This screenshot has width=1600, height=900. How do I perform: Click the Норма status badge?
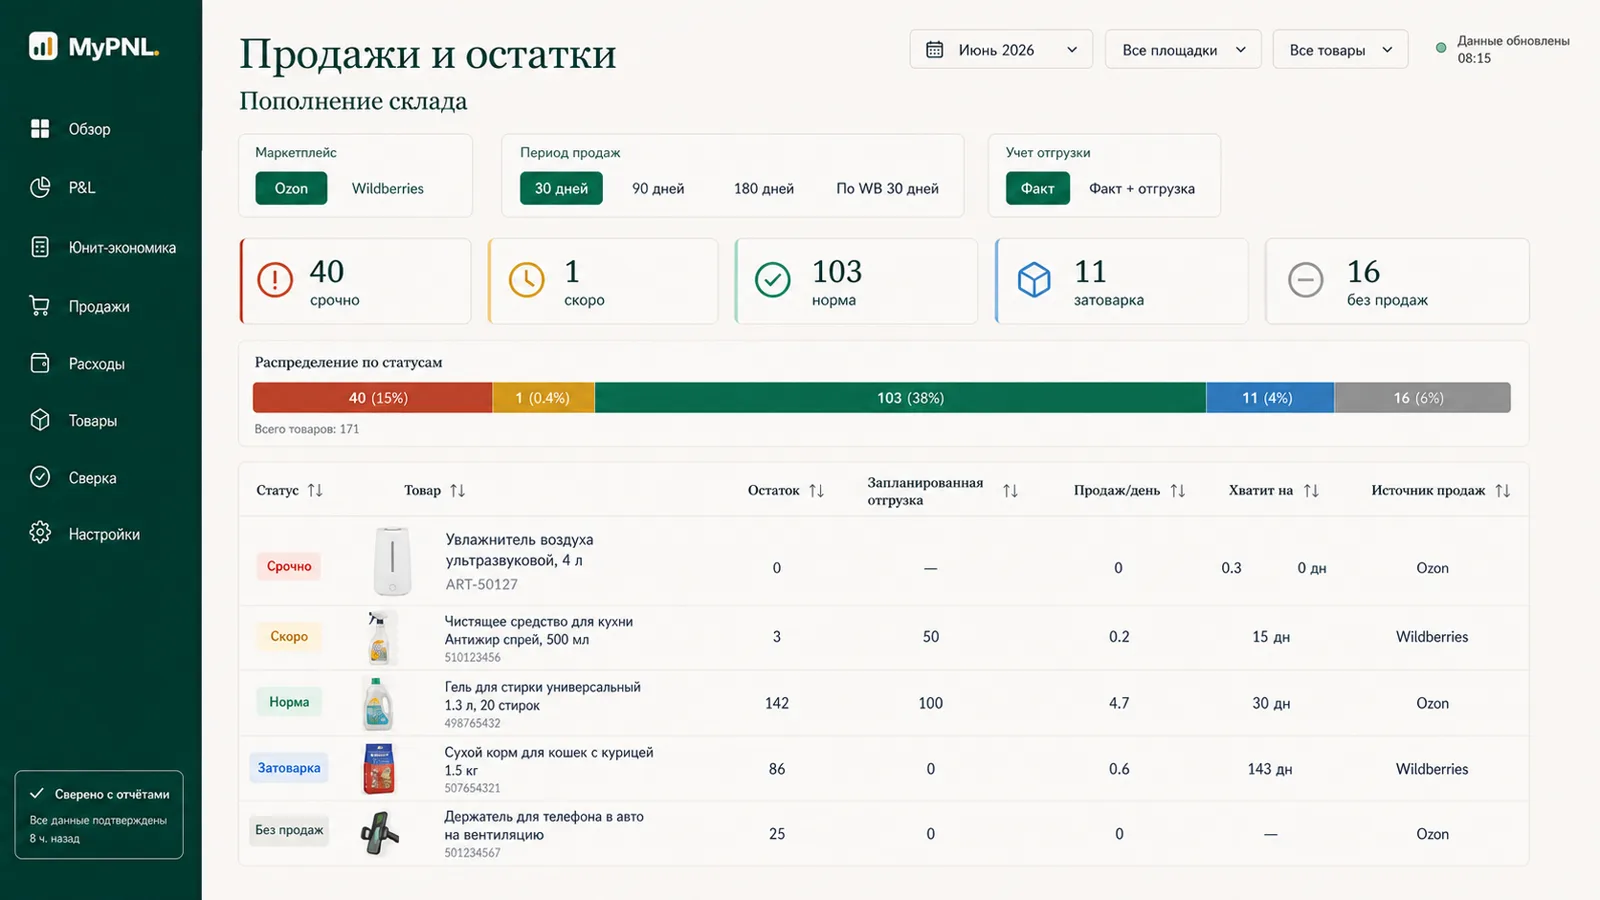tap(289, 702)
